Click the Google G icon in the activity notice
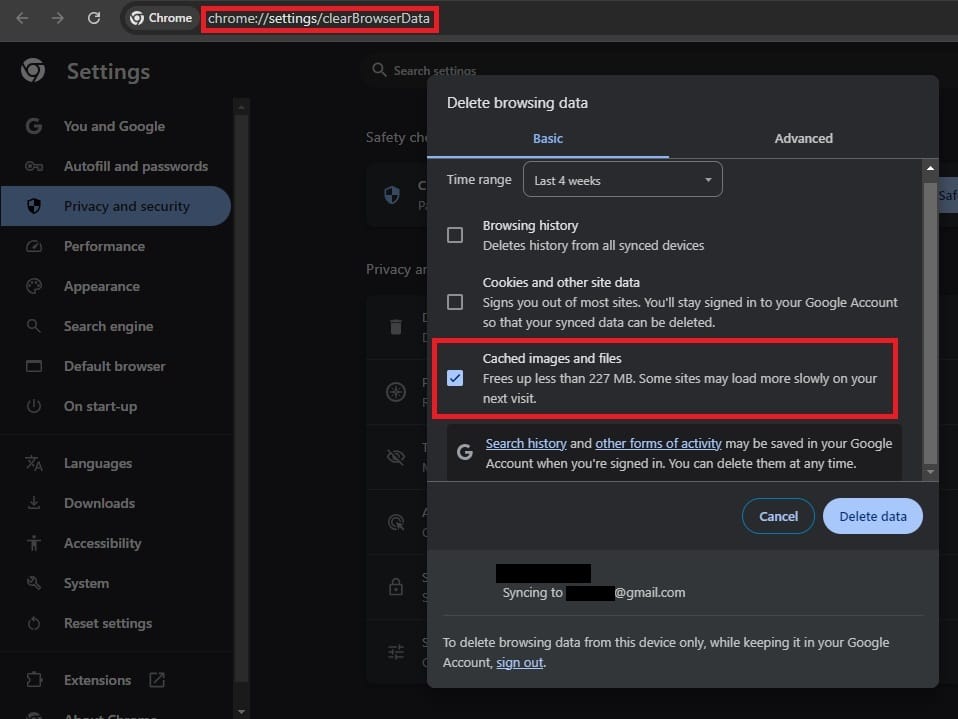Image resolution: width=958 pixels, height=719 pixels. (464, 452)
